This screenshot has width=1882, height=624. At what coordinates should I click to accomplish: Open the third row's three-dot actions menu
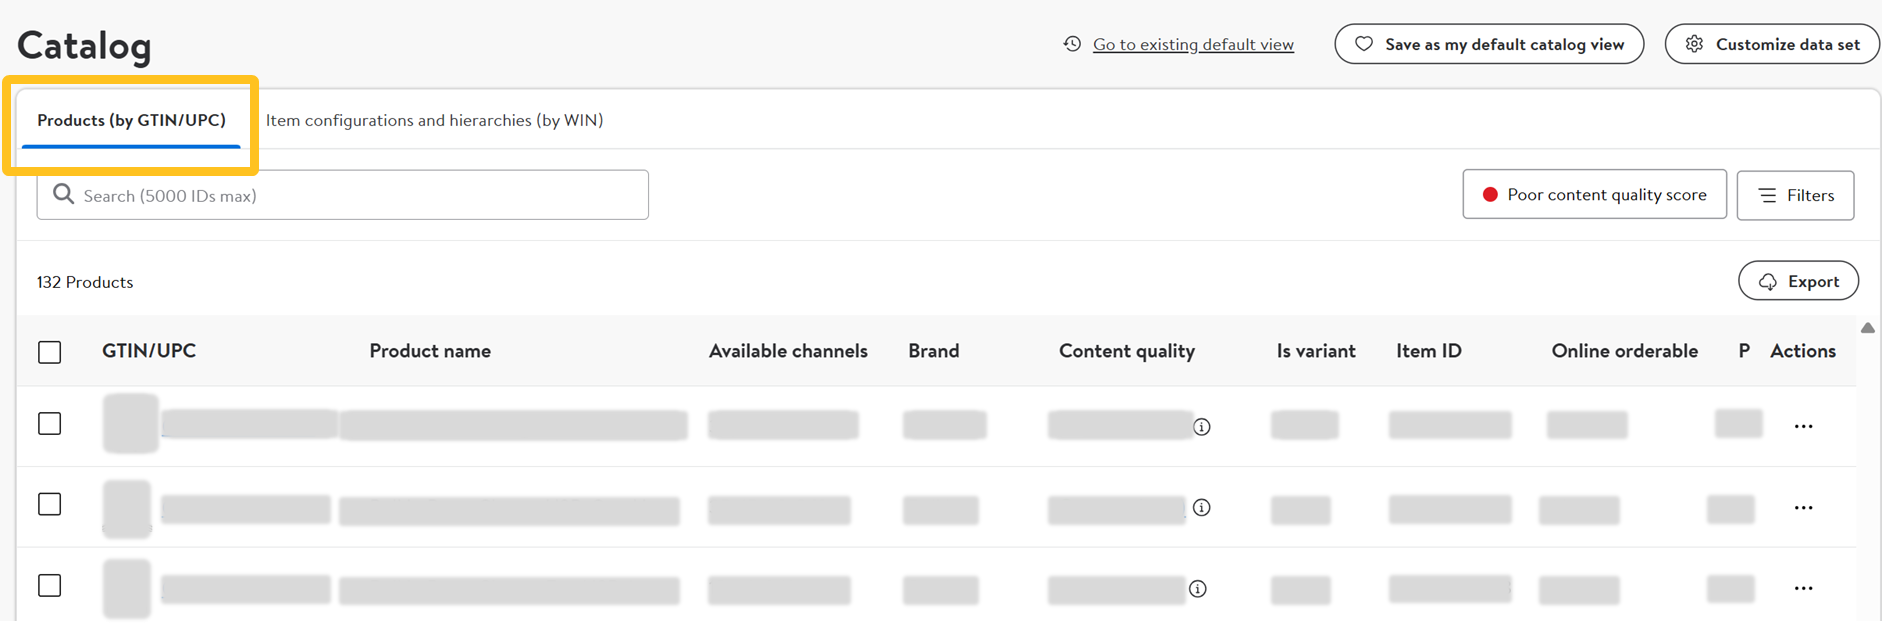pyautogui.click(x=1803, y=589)
